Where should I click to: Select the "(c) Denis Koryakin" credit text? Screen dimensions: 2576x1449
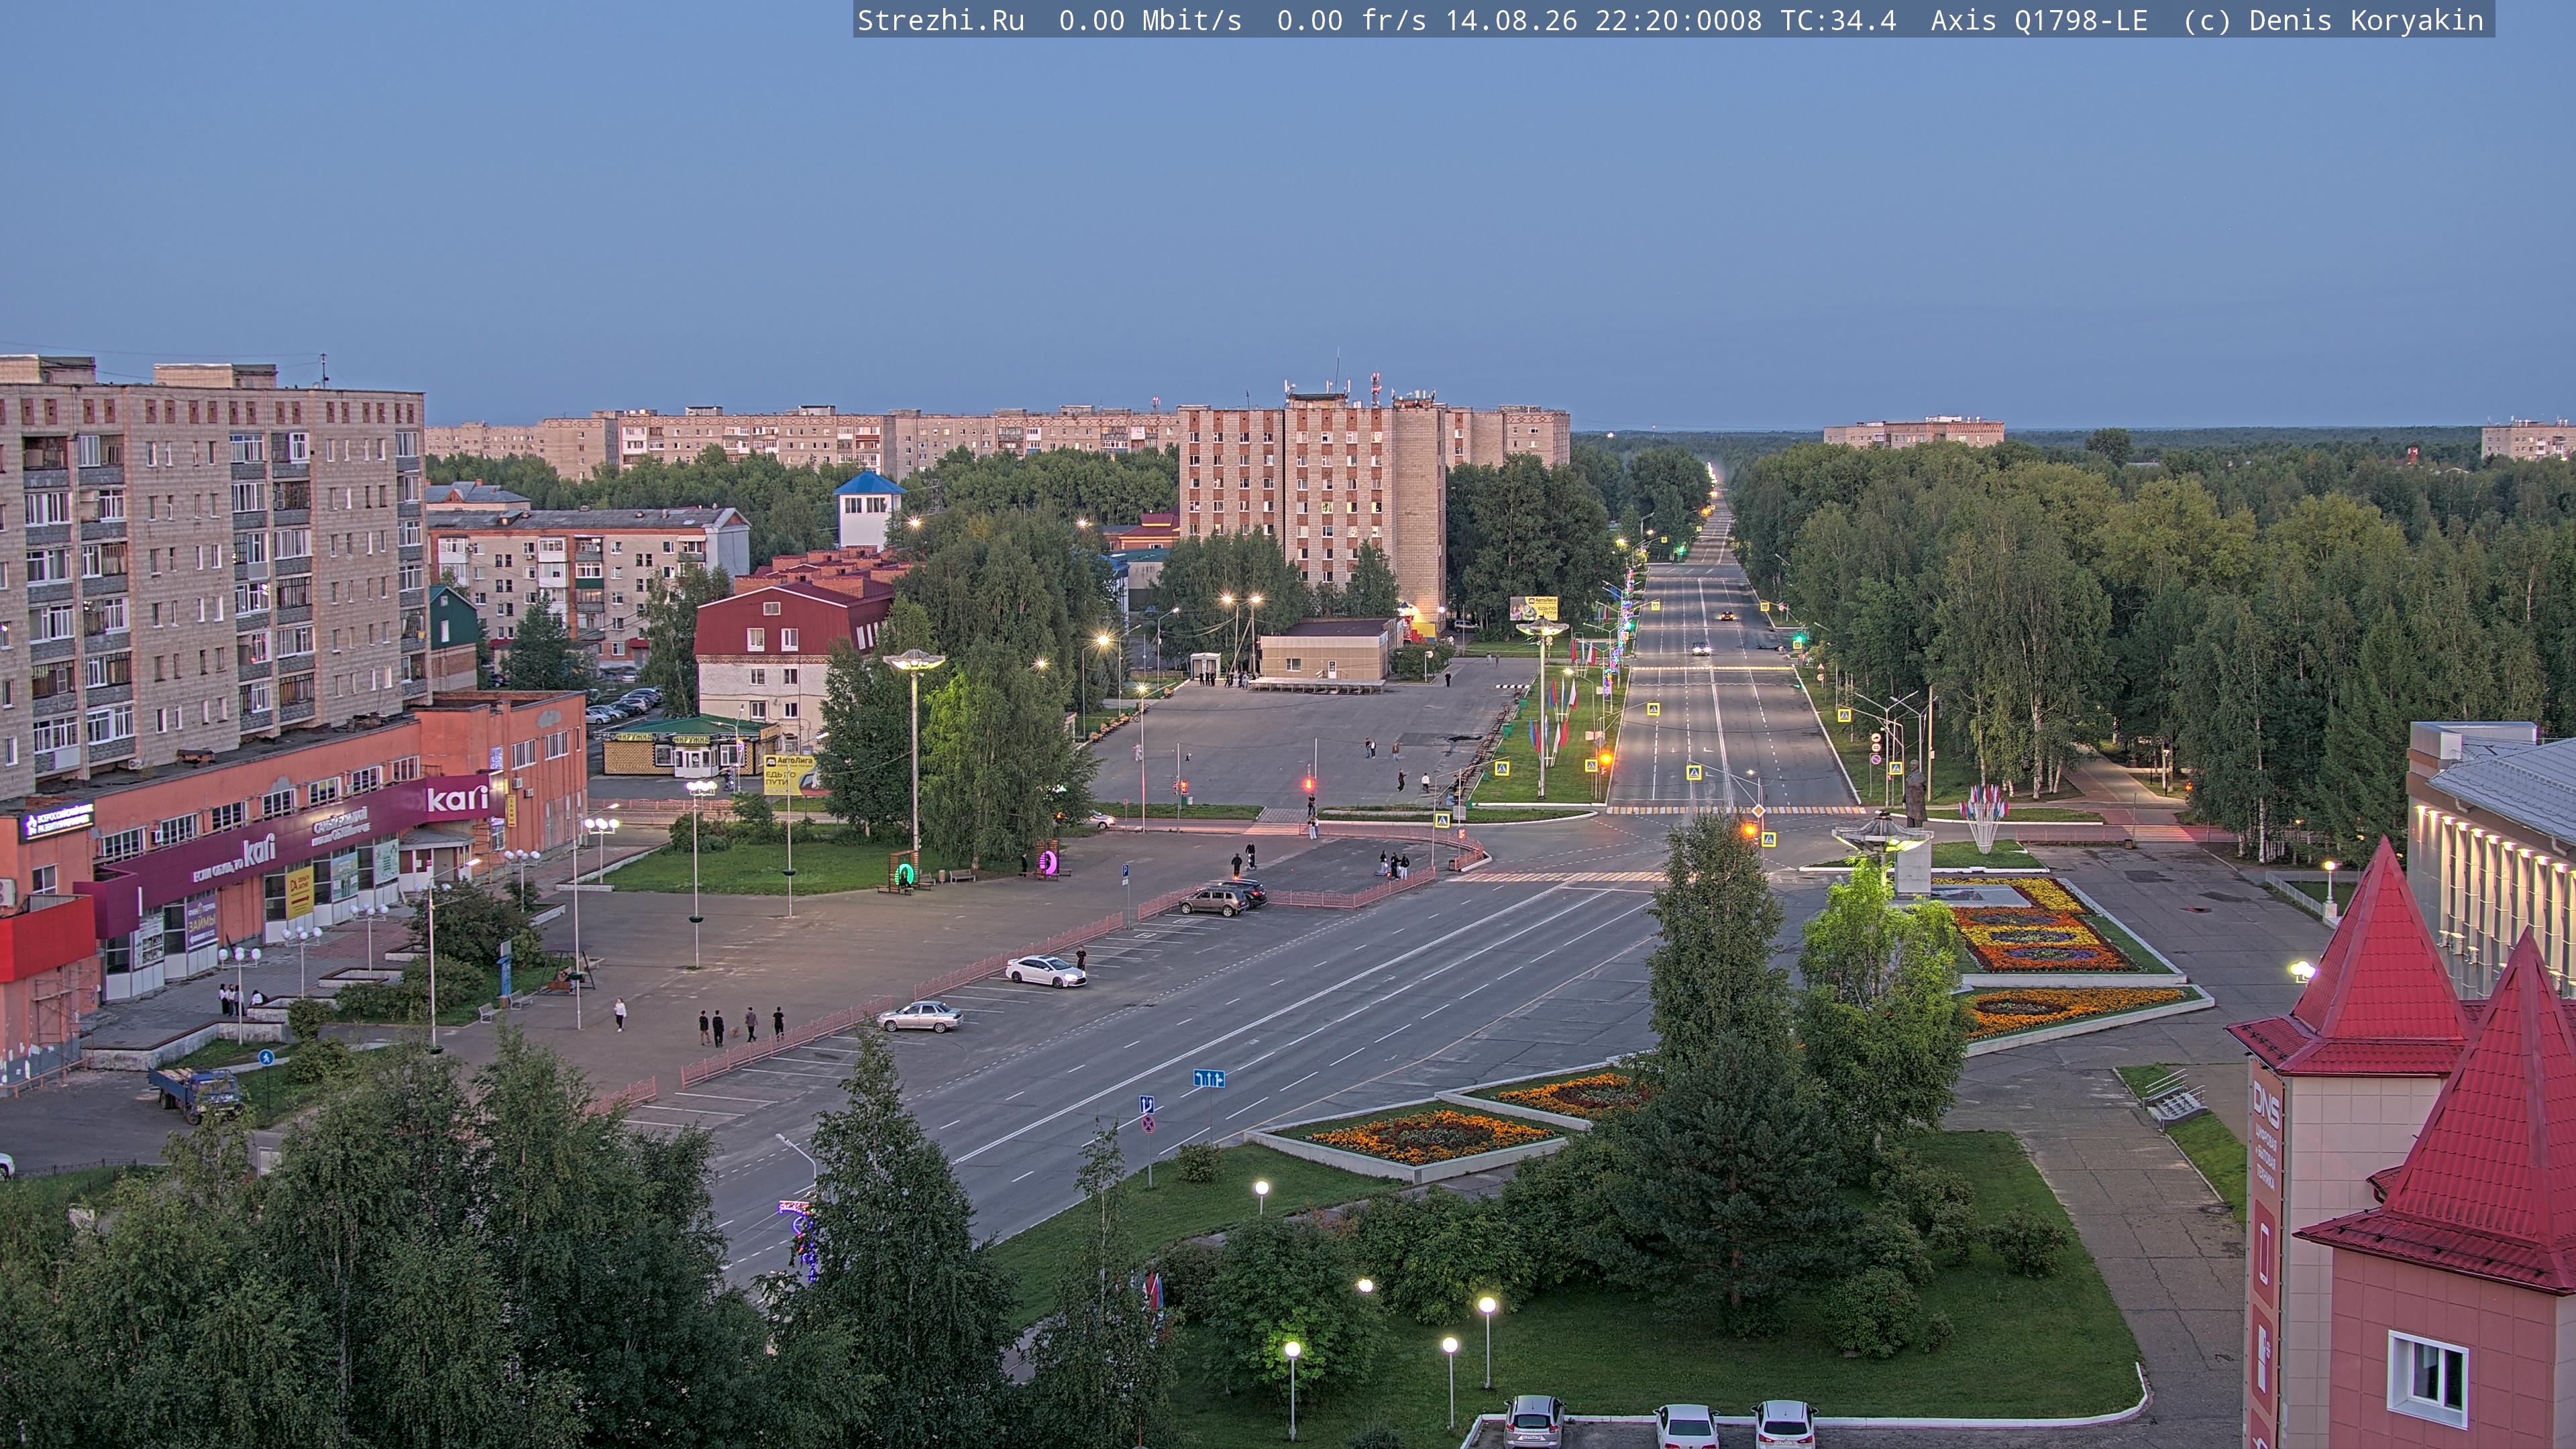click(2334, 21)
